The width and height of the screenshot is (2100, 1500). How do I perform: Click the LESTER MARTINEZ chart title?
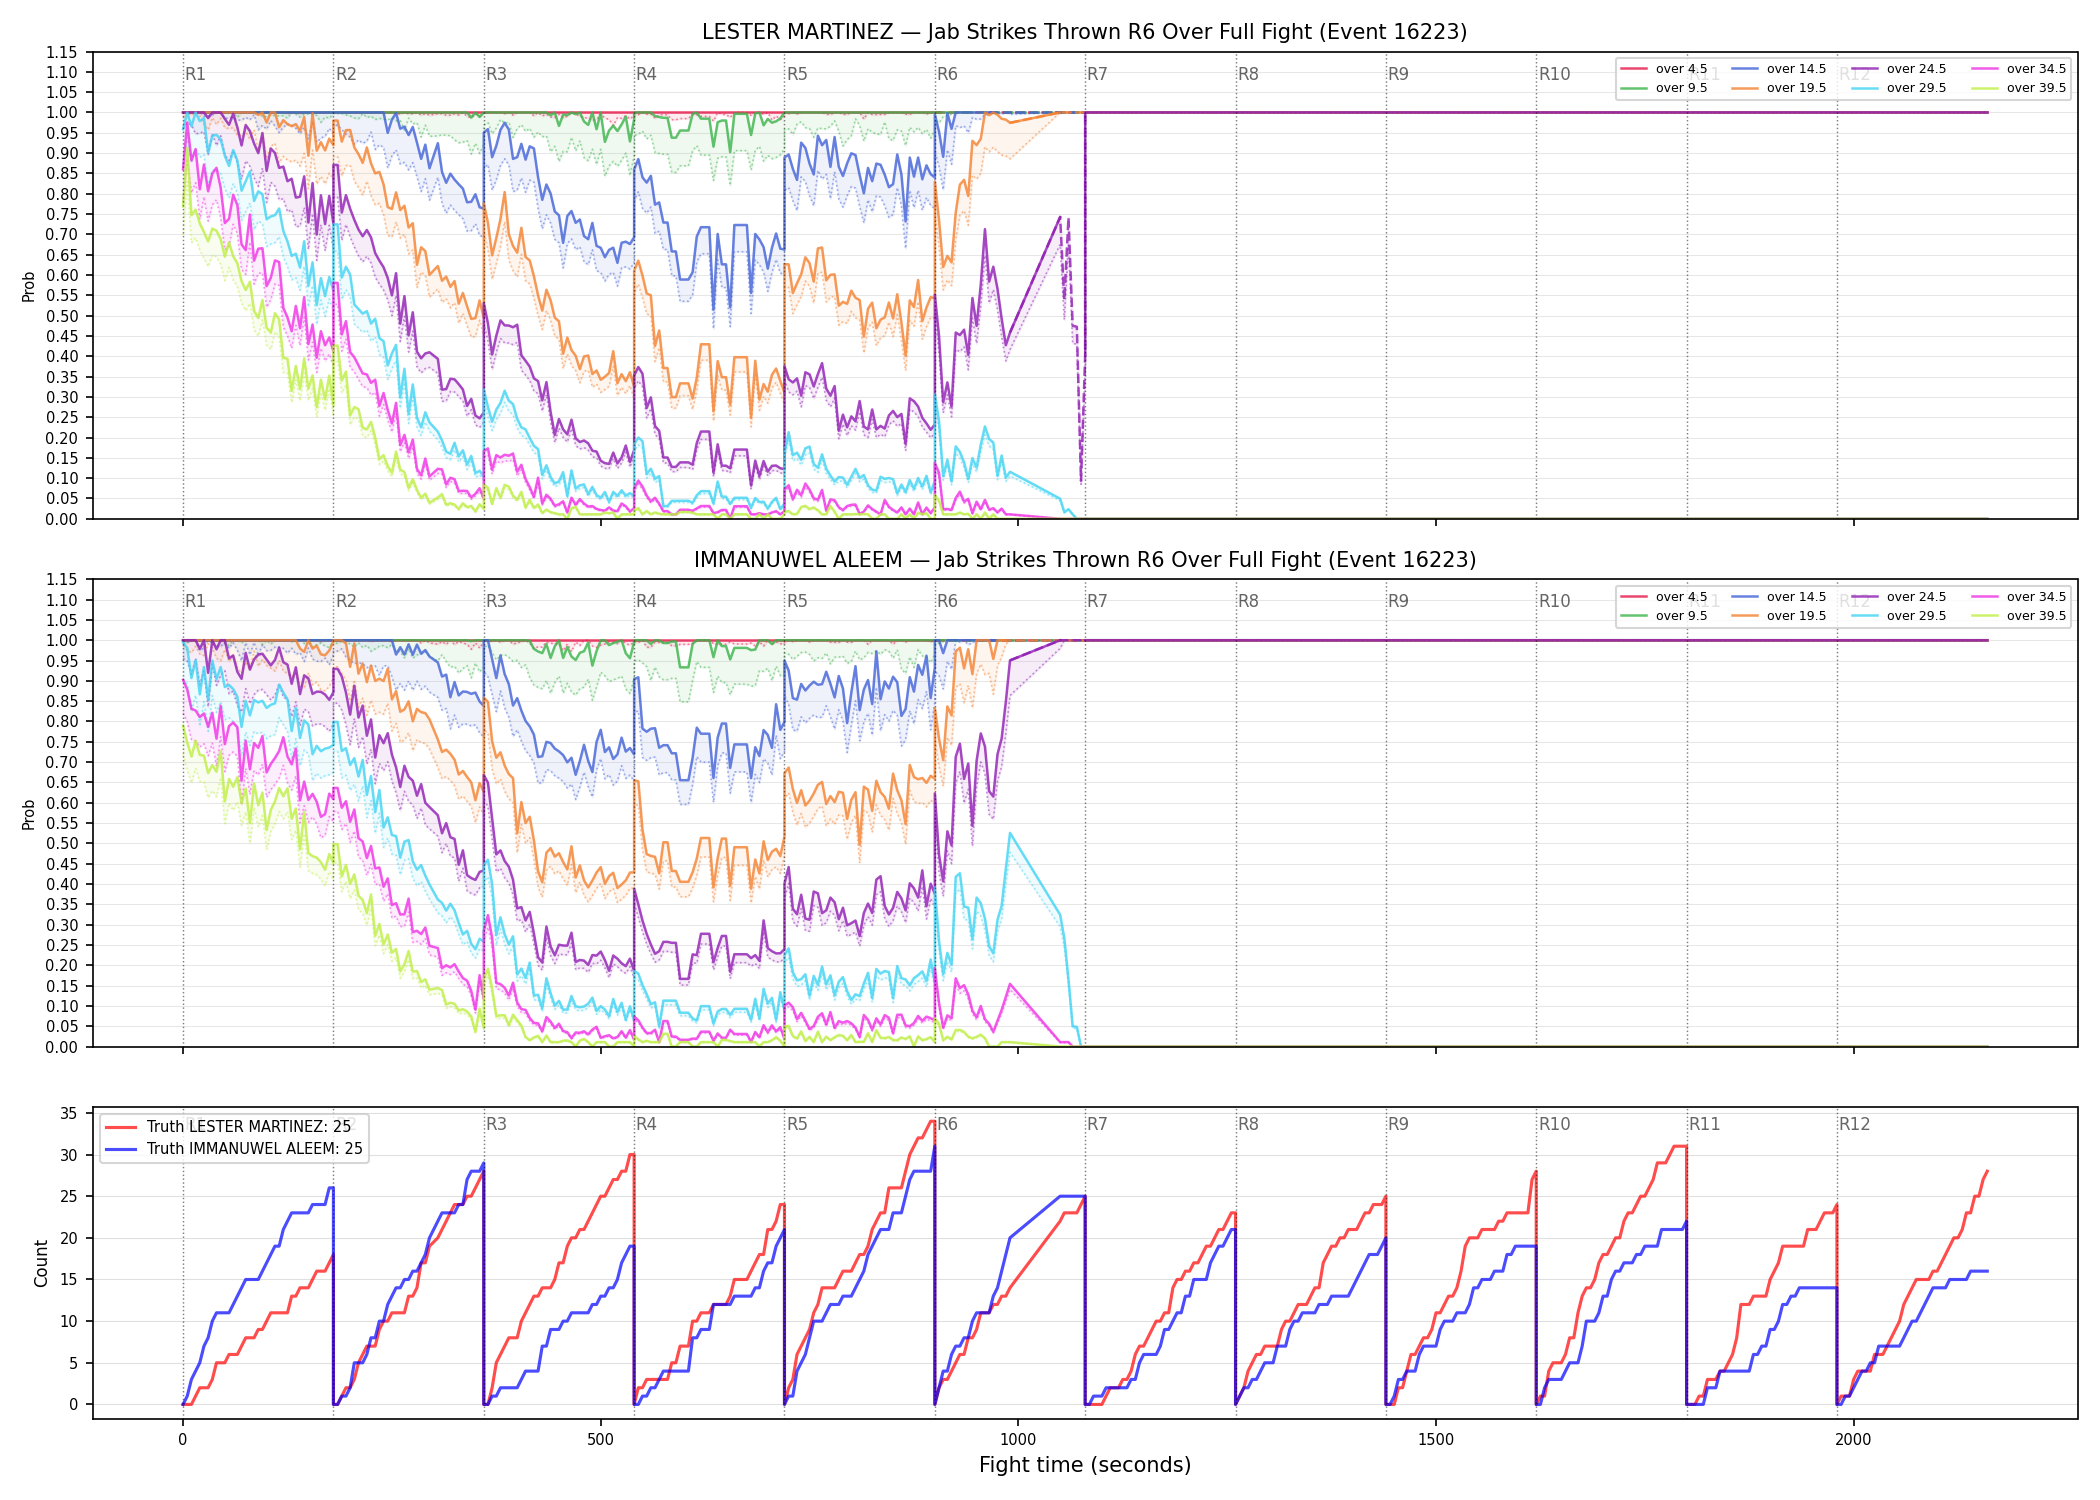[1084, 32]
